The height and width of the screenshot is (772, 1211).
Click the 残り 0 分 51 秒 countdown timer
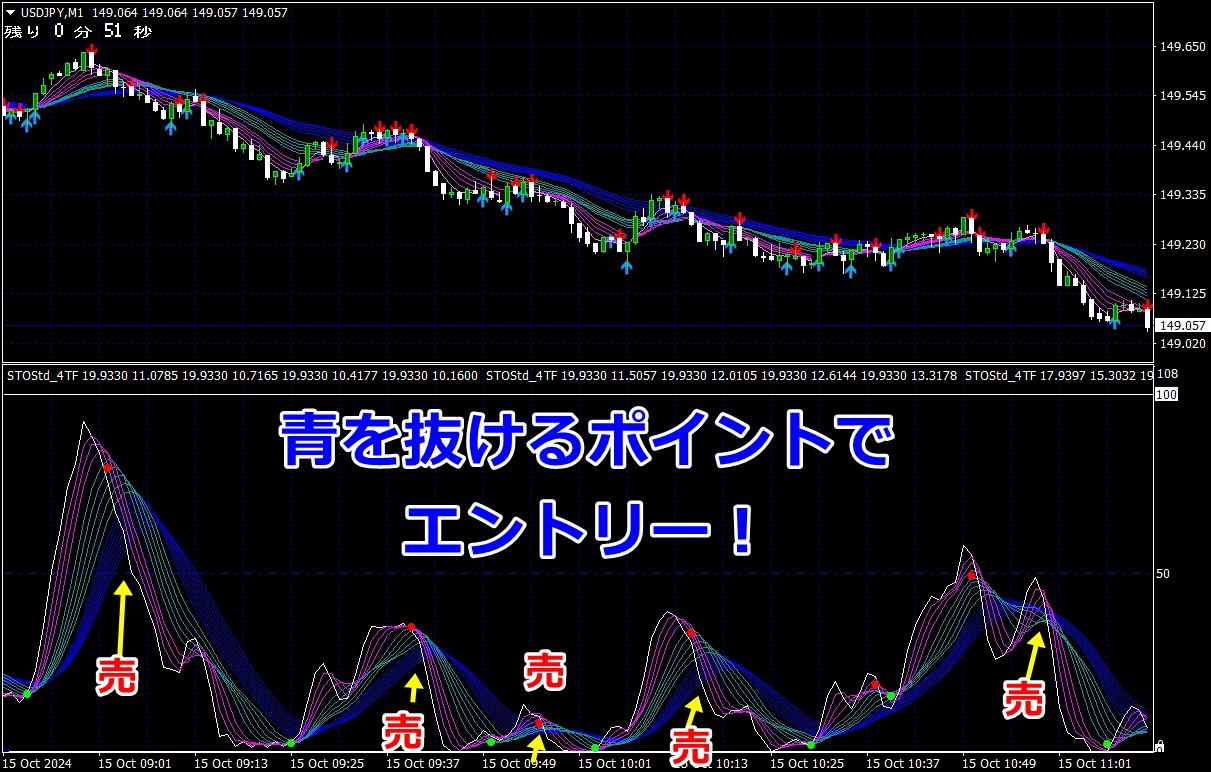pos(78,32)
